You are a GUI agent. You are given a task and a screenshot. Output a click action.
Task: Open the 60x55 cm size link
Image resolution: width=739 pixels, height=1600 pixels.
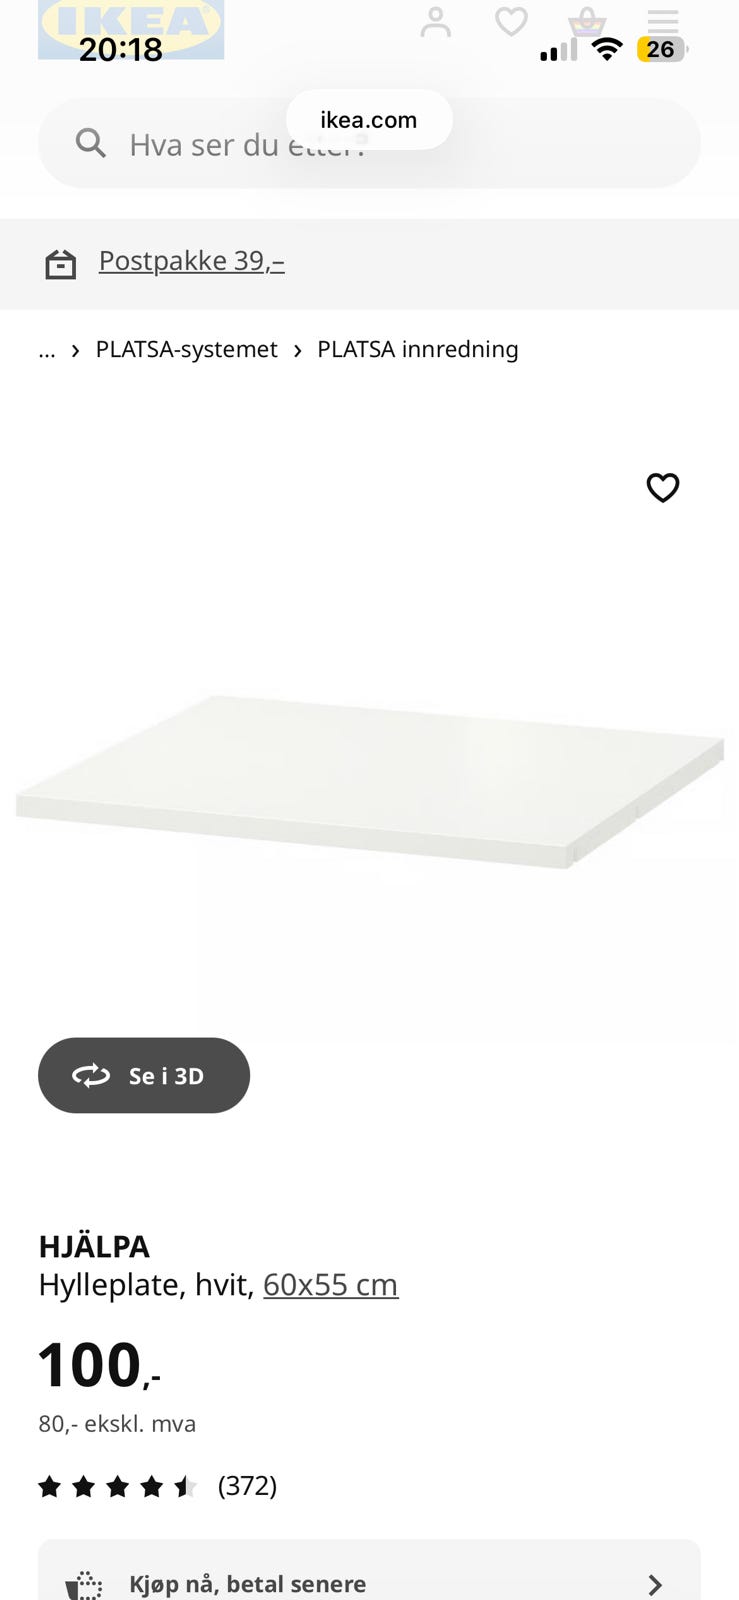click(x=331, y=1284)
